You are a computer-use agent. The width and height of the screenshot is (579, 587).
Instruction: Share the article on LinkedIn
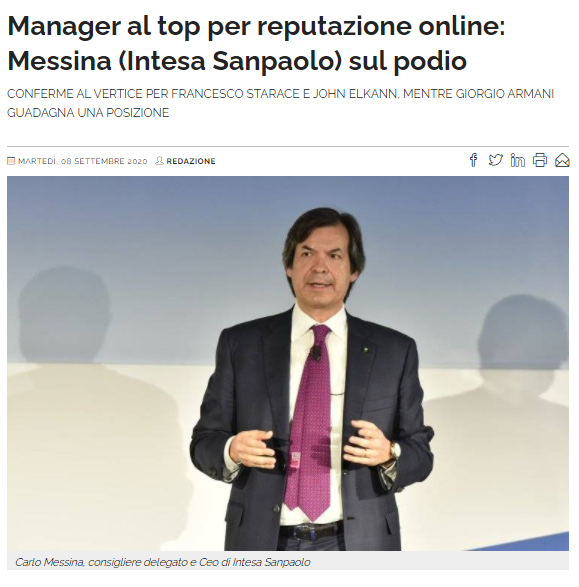tap(518, 160)
